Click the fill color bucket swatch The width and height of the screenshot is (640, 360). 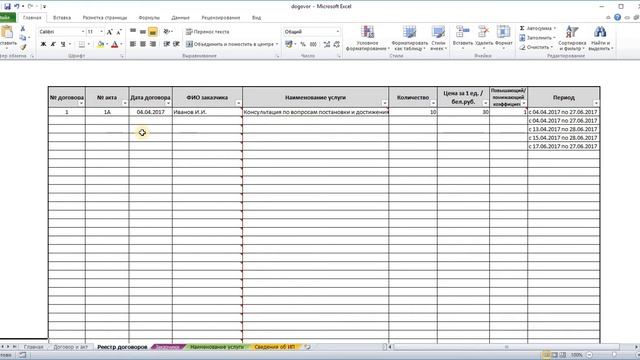tap(100, 44)
